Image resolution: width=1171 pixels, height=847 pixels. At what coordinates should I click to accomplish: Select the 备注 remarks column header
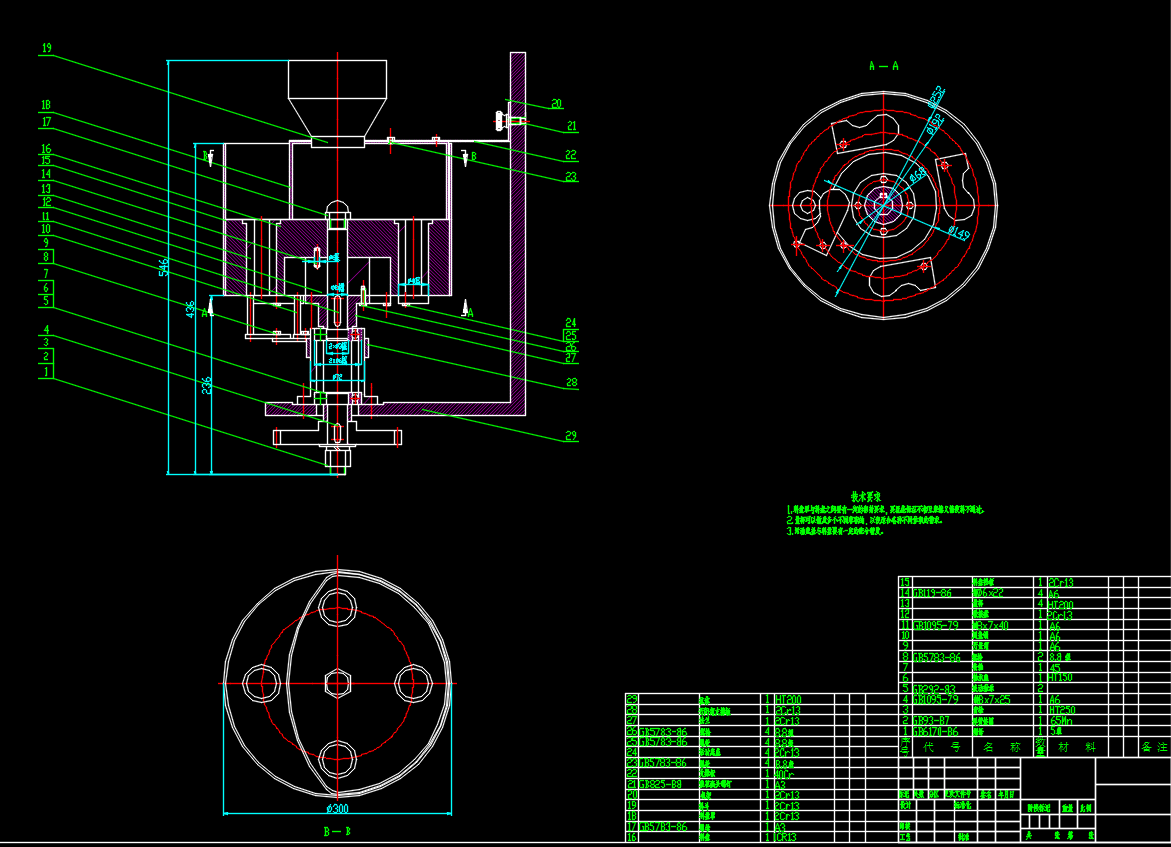pos(1153,747)
